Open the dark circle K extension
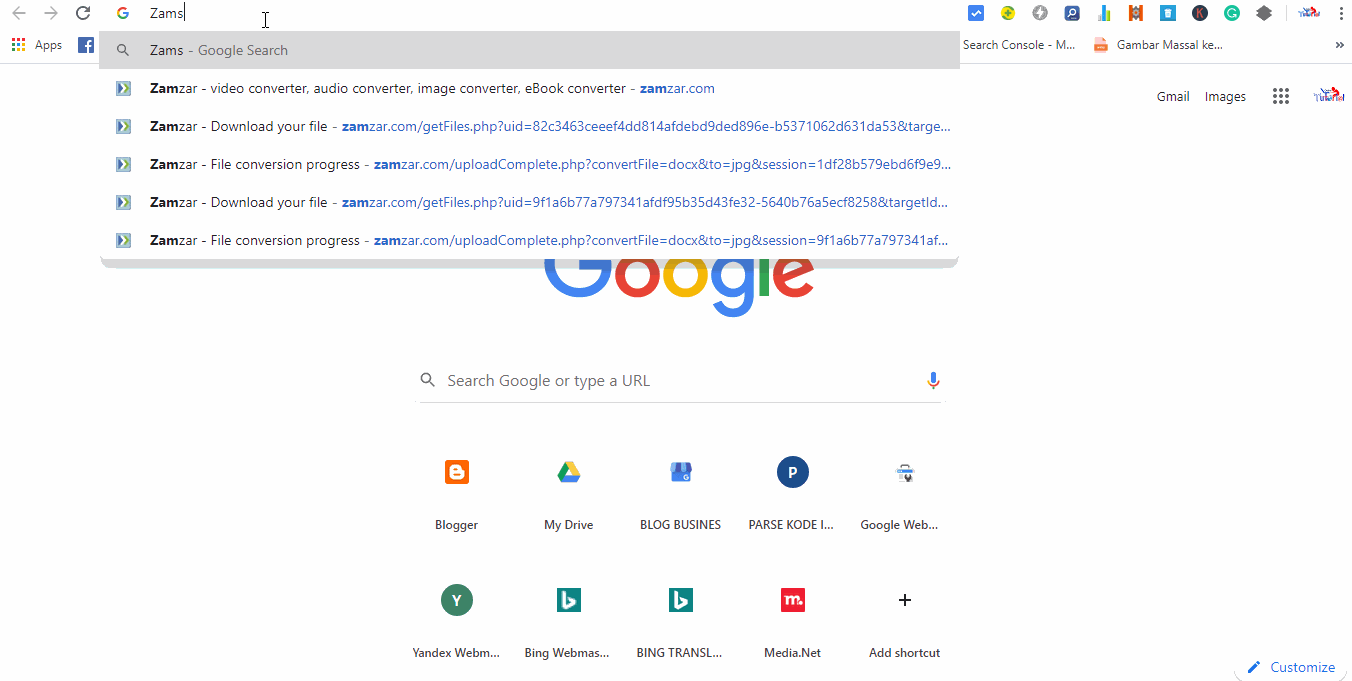Viewport: 1352px width, 681px height. (1200, 13)
